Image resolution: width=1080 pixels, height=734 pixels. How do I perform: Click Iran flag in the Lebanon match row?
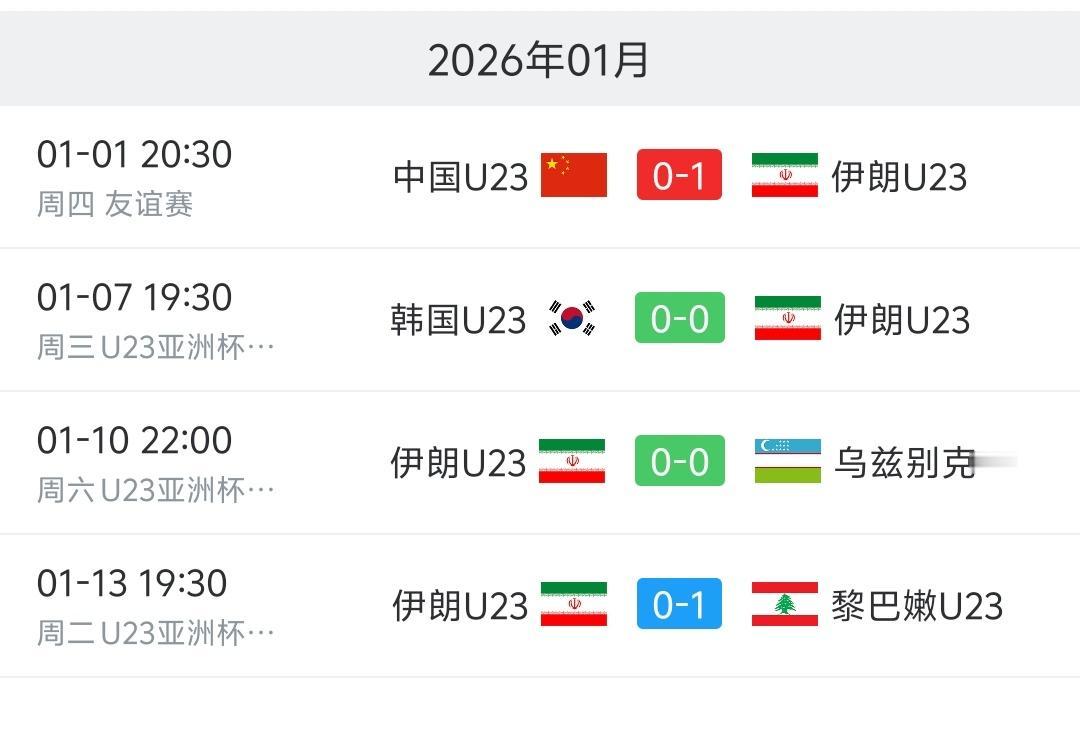[x=574, y=604]
